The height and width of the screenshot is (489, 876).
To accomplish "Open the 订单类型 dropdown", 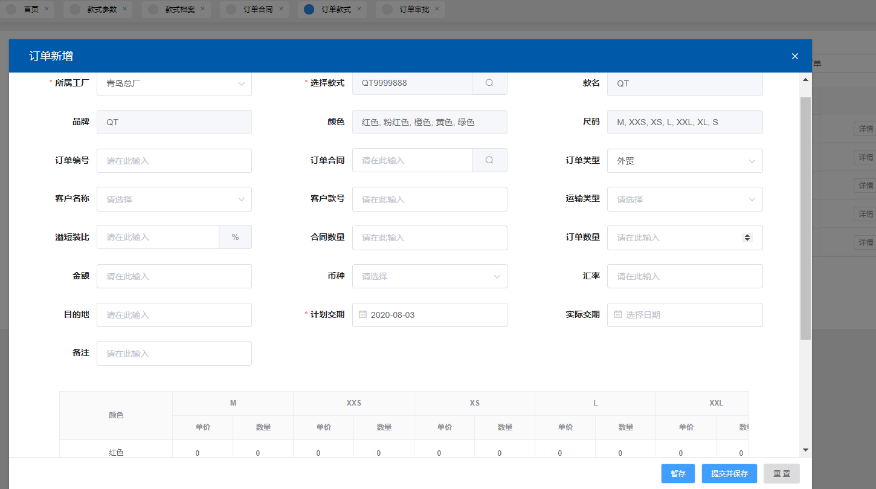I will [751, 160].
